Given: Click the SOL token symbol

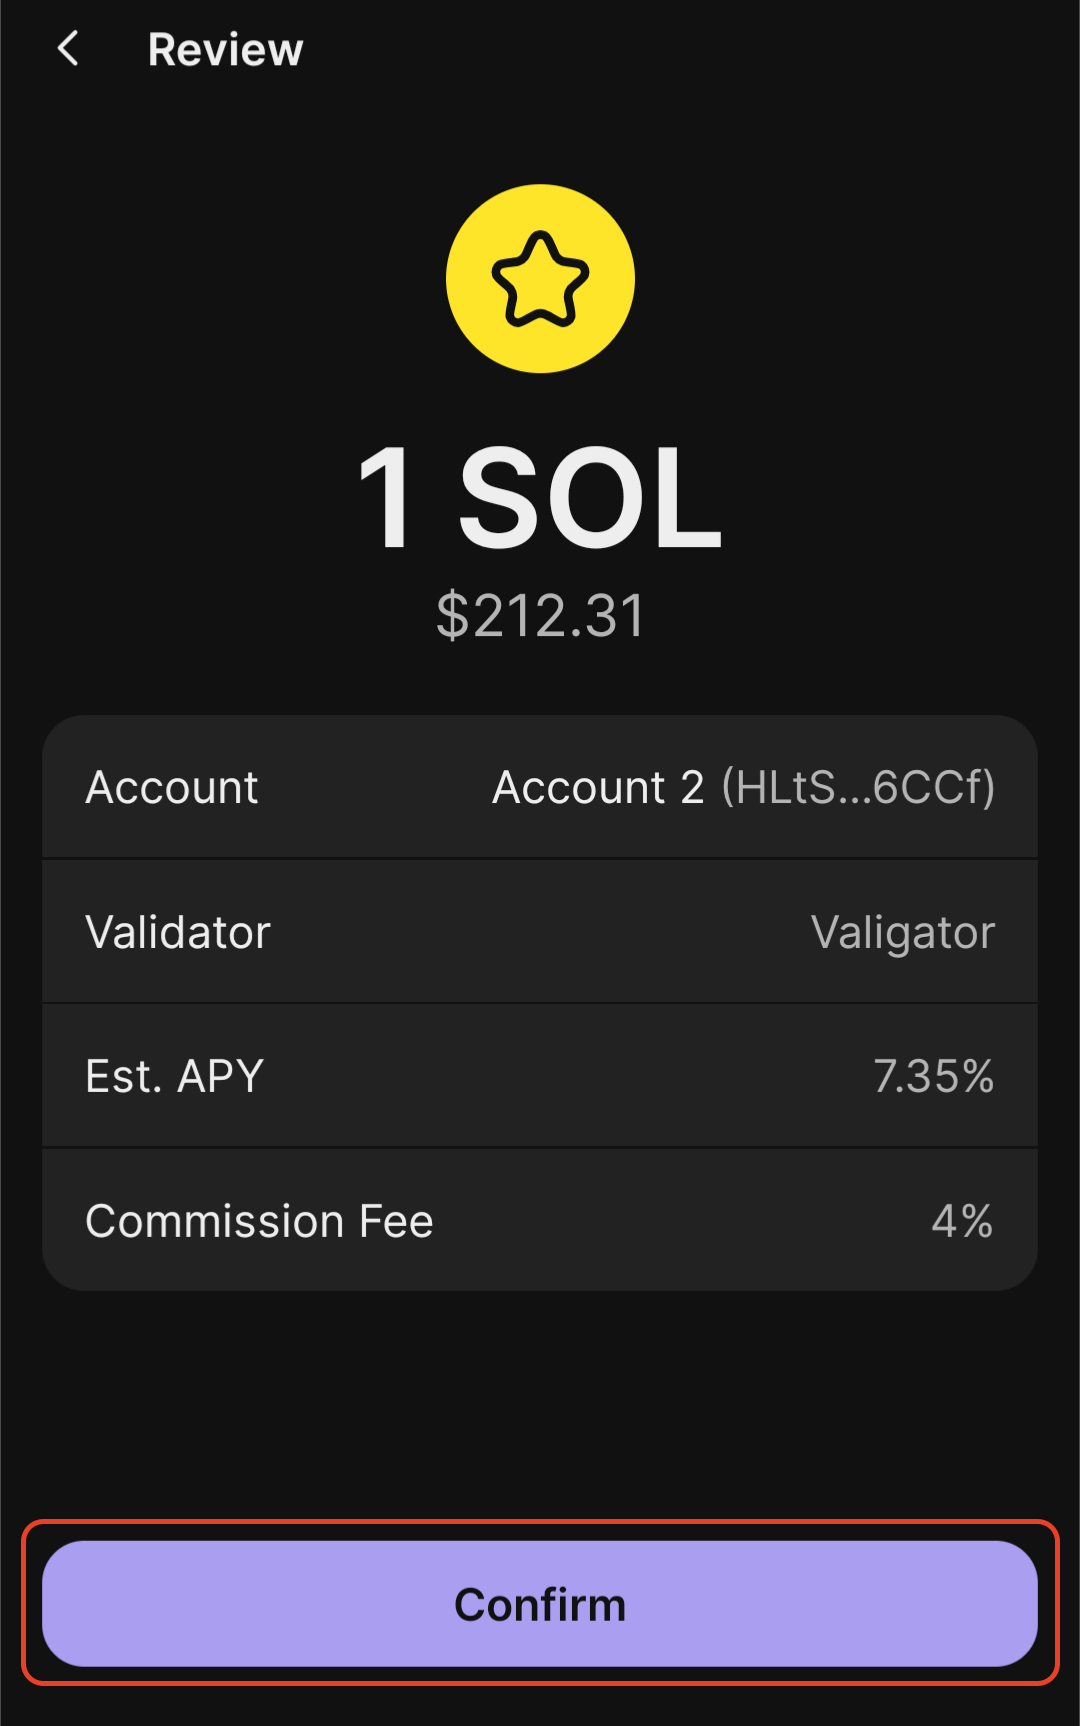Looking at the screenshot, I should point(590,498).
